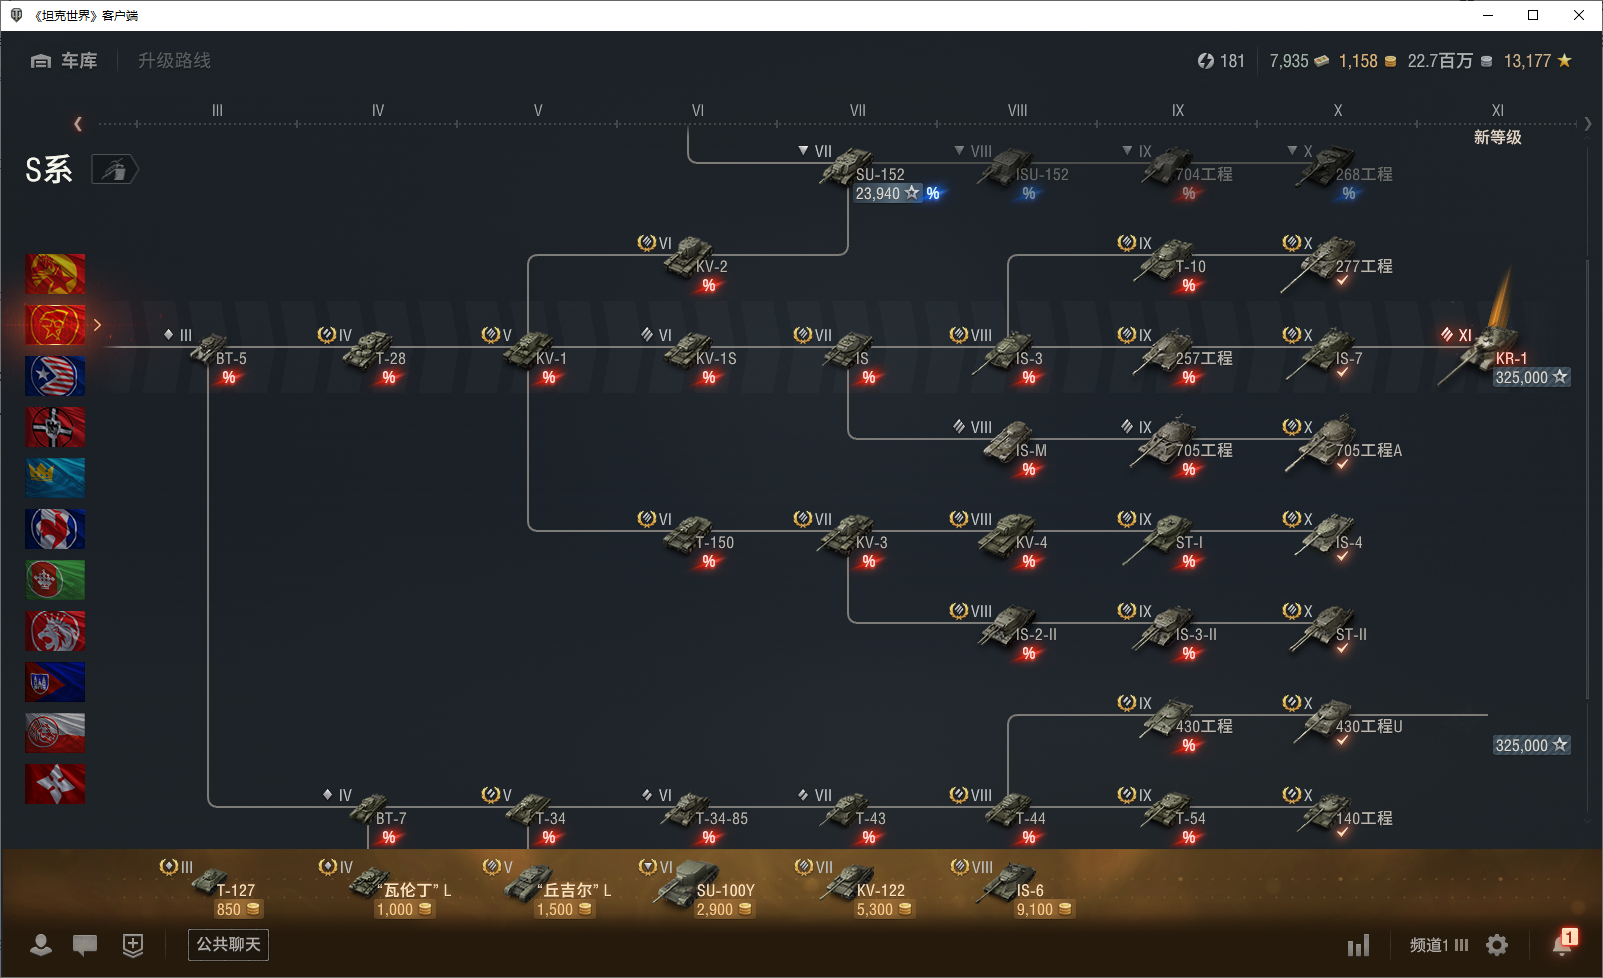Click the 325,000 cost beside 430工程U

pos(1531,745)
